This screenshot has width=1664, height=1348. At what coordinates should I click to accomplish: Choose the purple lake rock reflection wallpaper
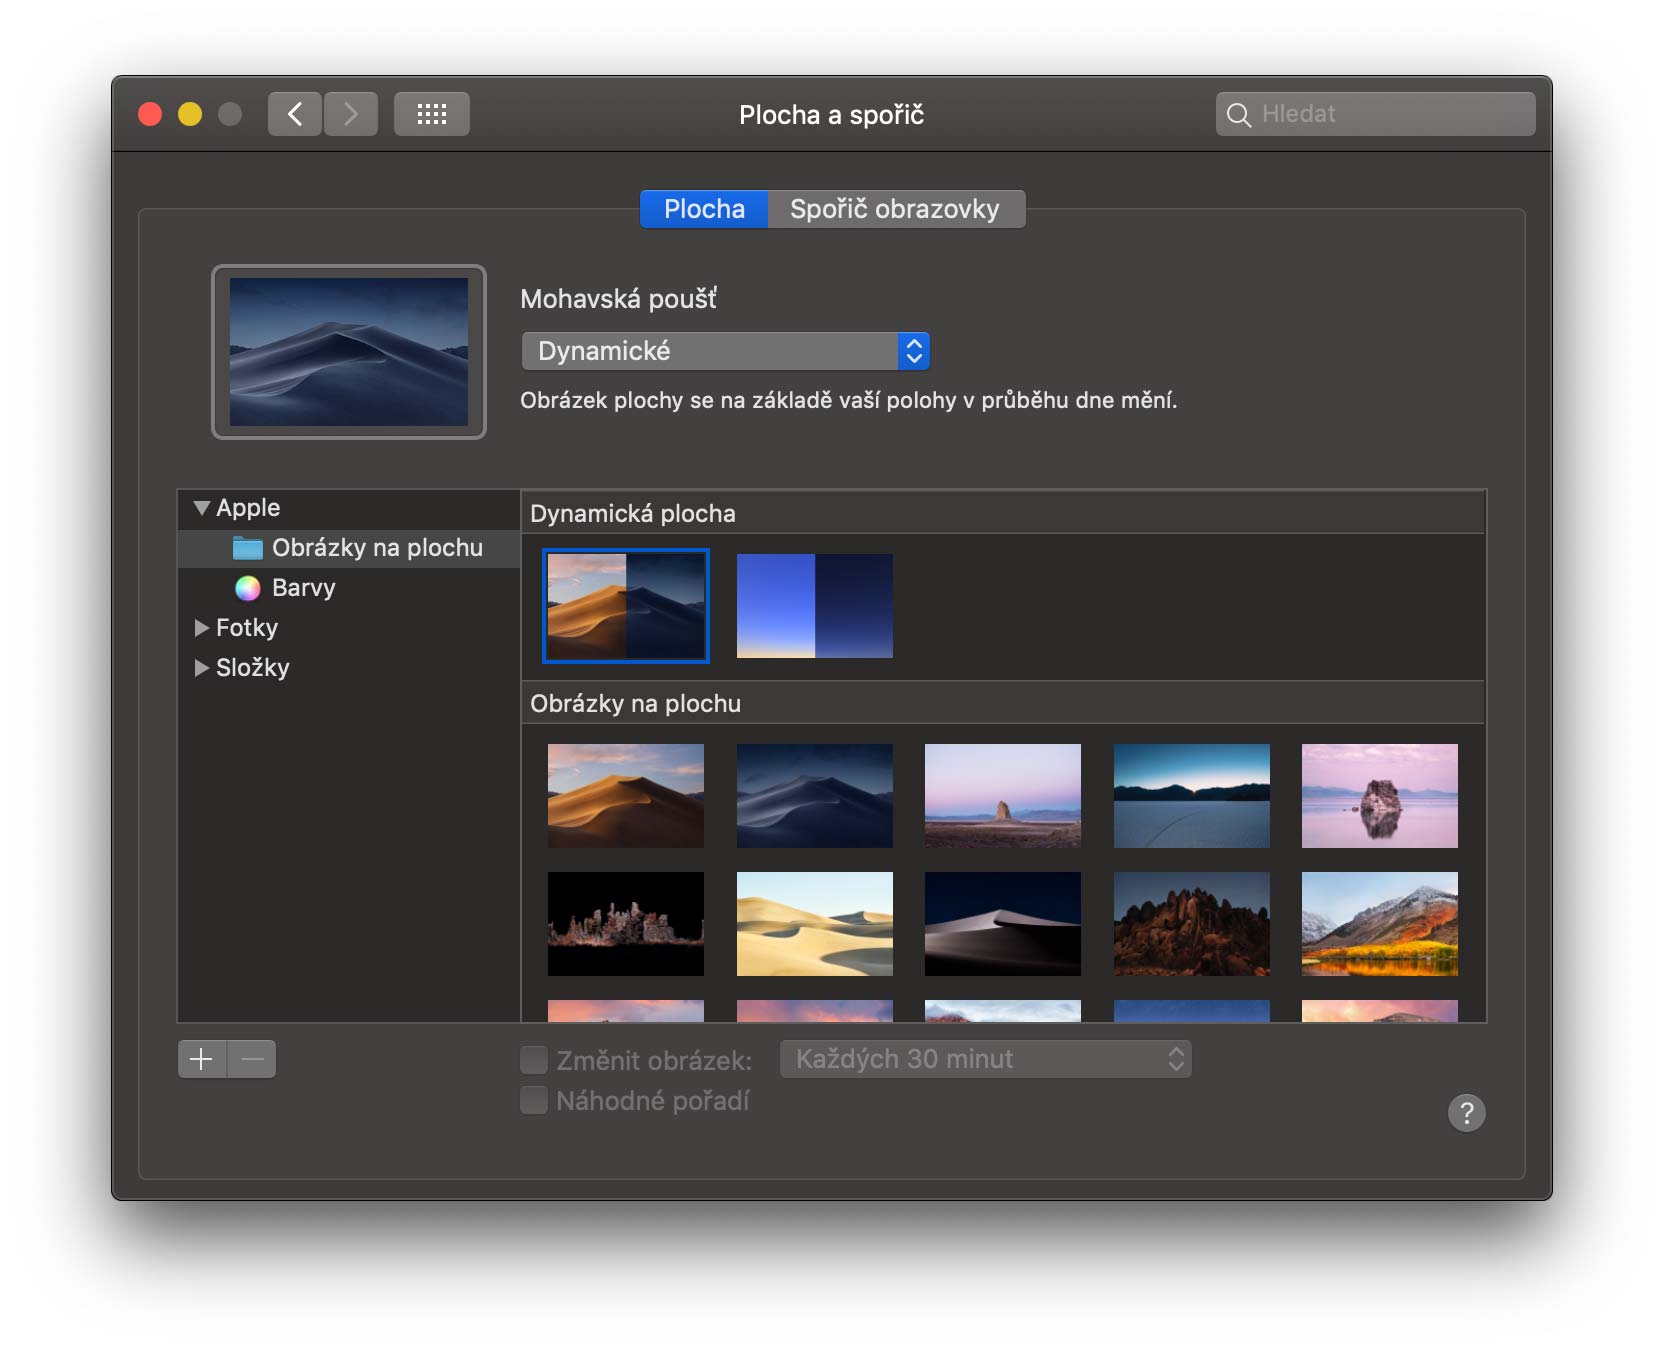coord(1380,796)
